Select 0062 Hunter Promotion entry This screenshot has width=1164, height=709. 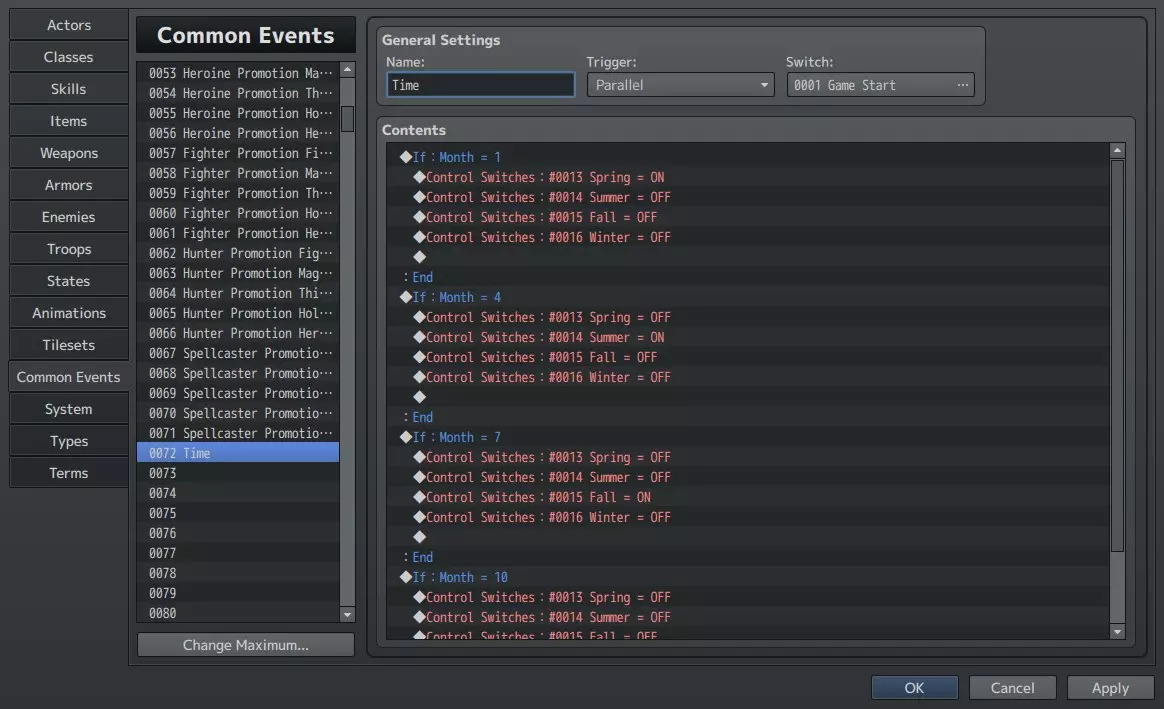(x=238, y=253)
